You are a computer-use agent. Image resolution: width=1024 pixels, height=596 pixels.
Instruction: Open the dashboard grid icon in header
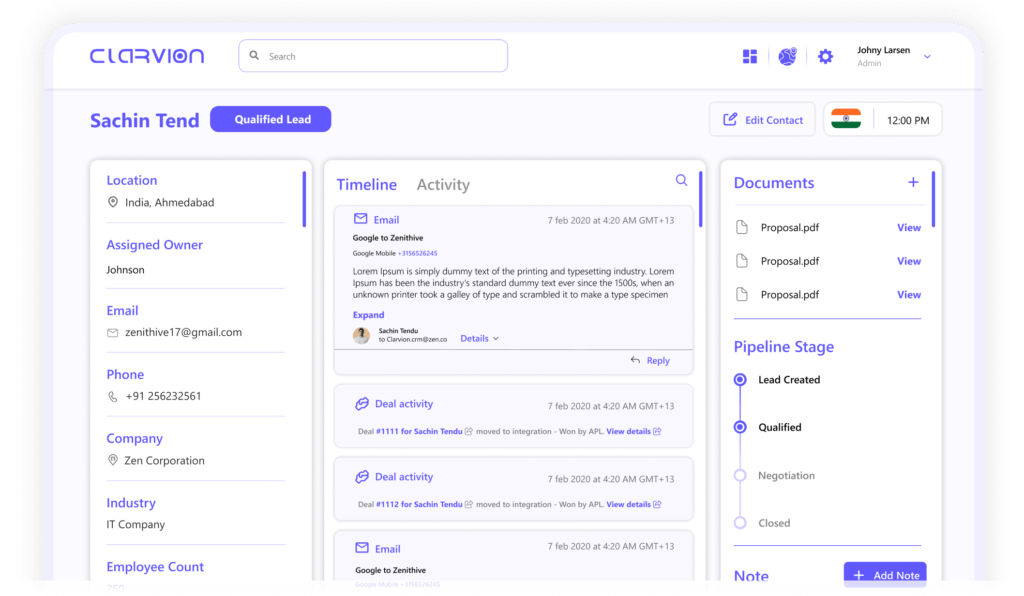(x=750, y=57)
